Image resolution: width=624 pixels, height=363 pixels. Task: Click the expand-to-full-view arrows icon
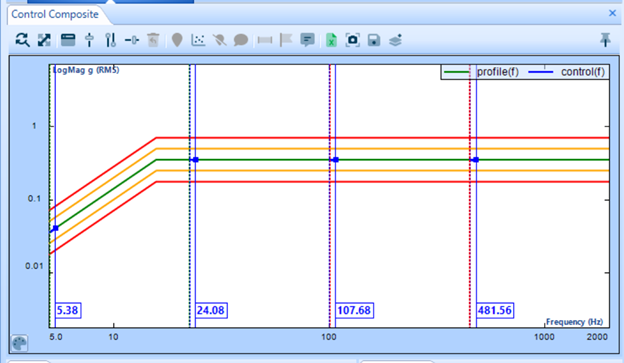point(44,40)
